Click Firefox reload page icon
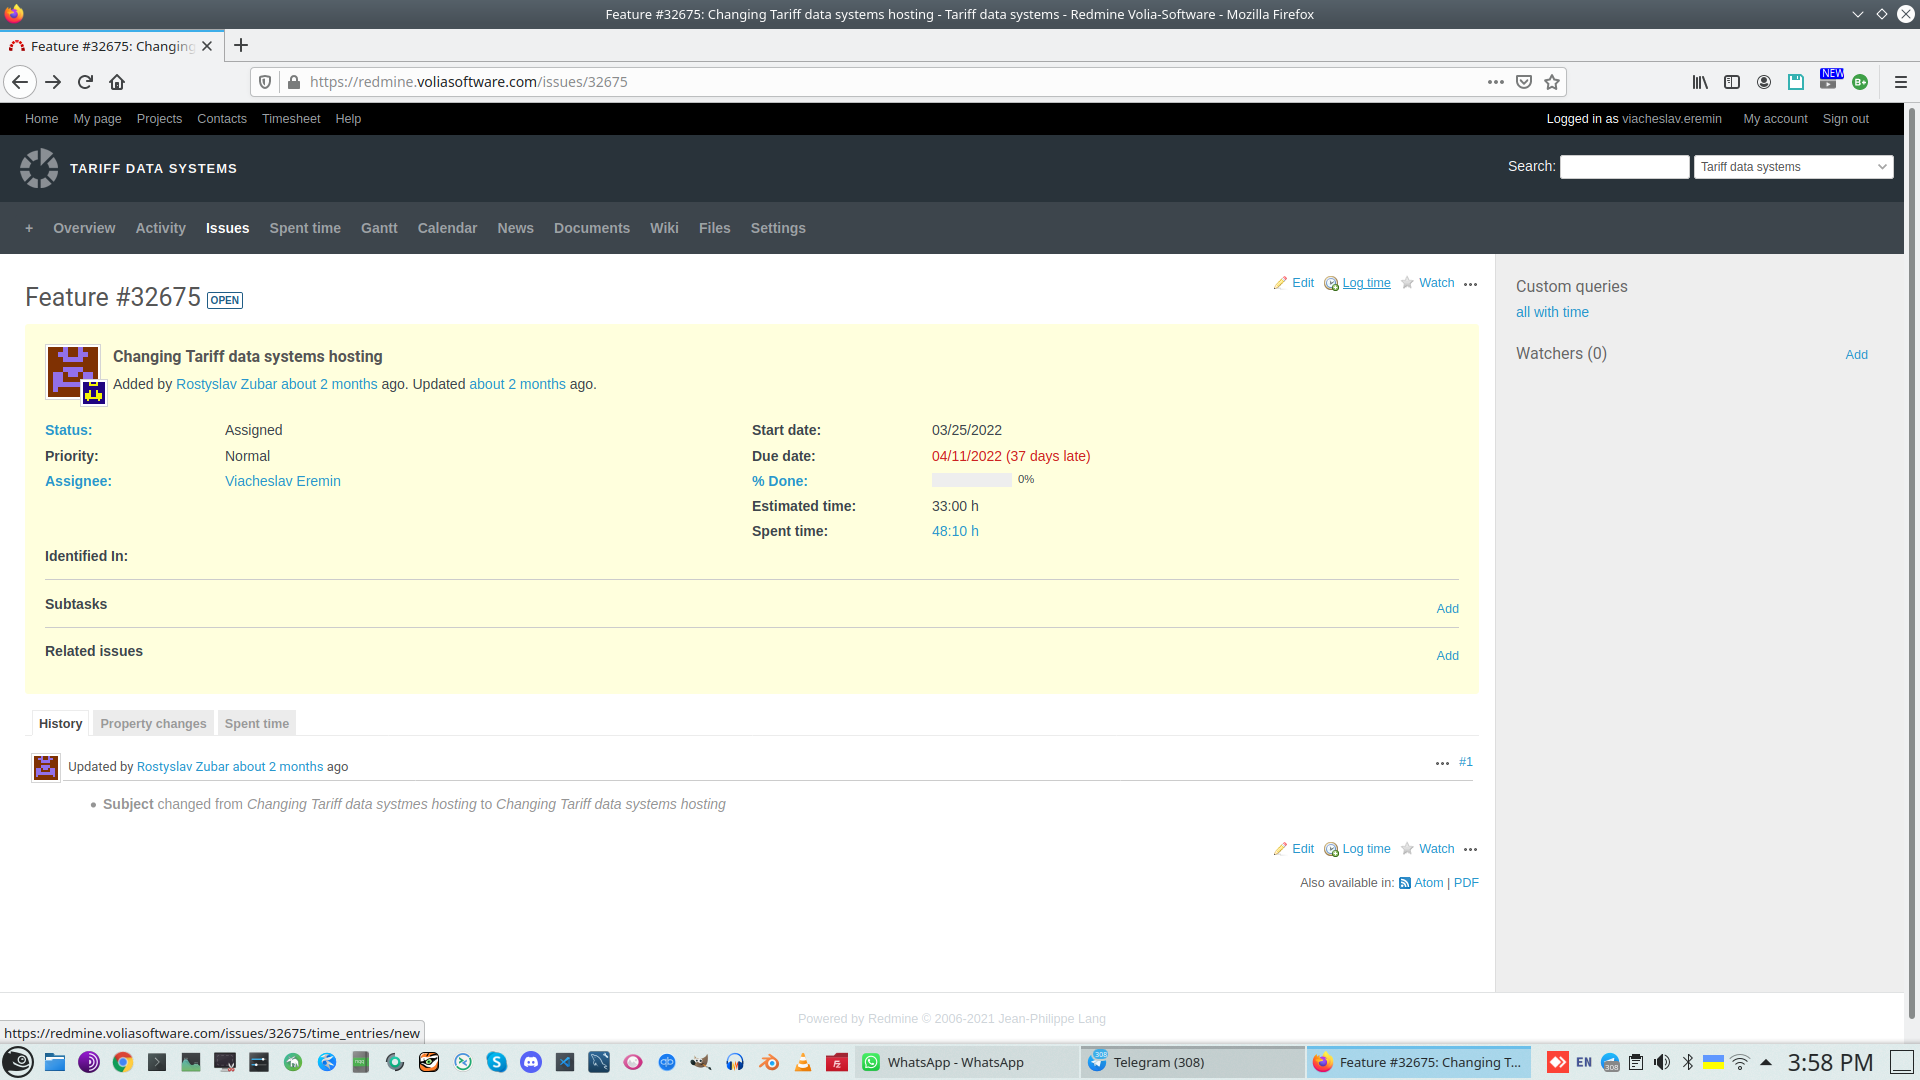Screen dimensions: 1920x1080 pyautogui.click(x=85, y=82)
